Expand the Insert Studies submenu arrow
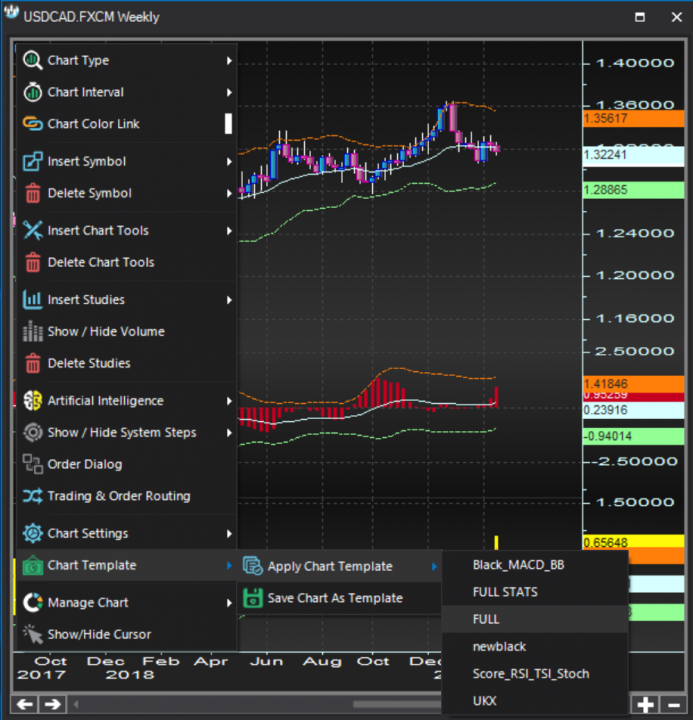 (x=229, y=300)
